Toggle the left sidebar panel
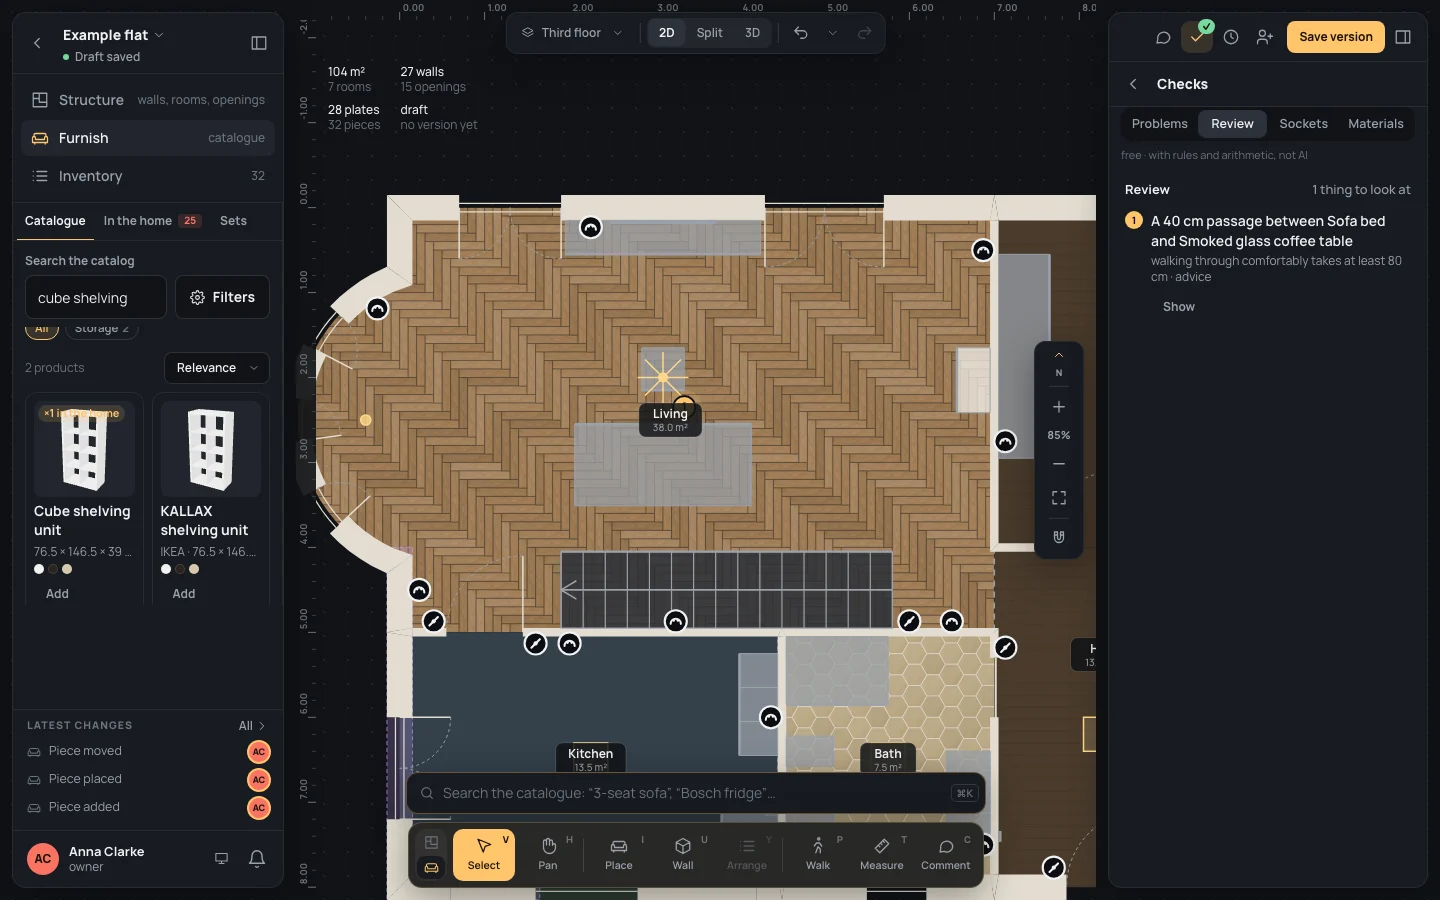Image resolution: width=1440 pixels, height=900 pixels. pos(259,43)
